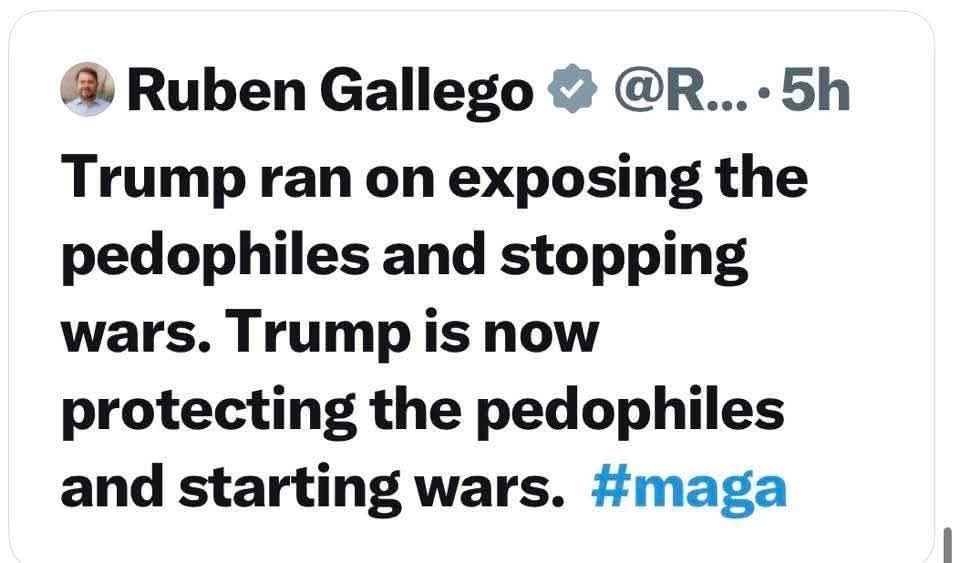Screen dimensions: 960x563
Task: Click the 5h timestamp
Action: [x=815, y=90]
